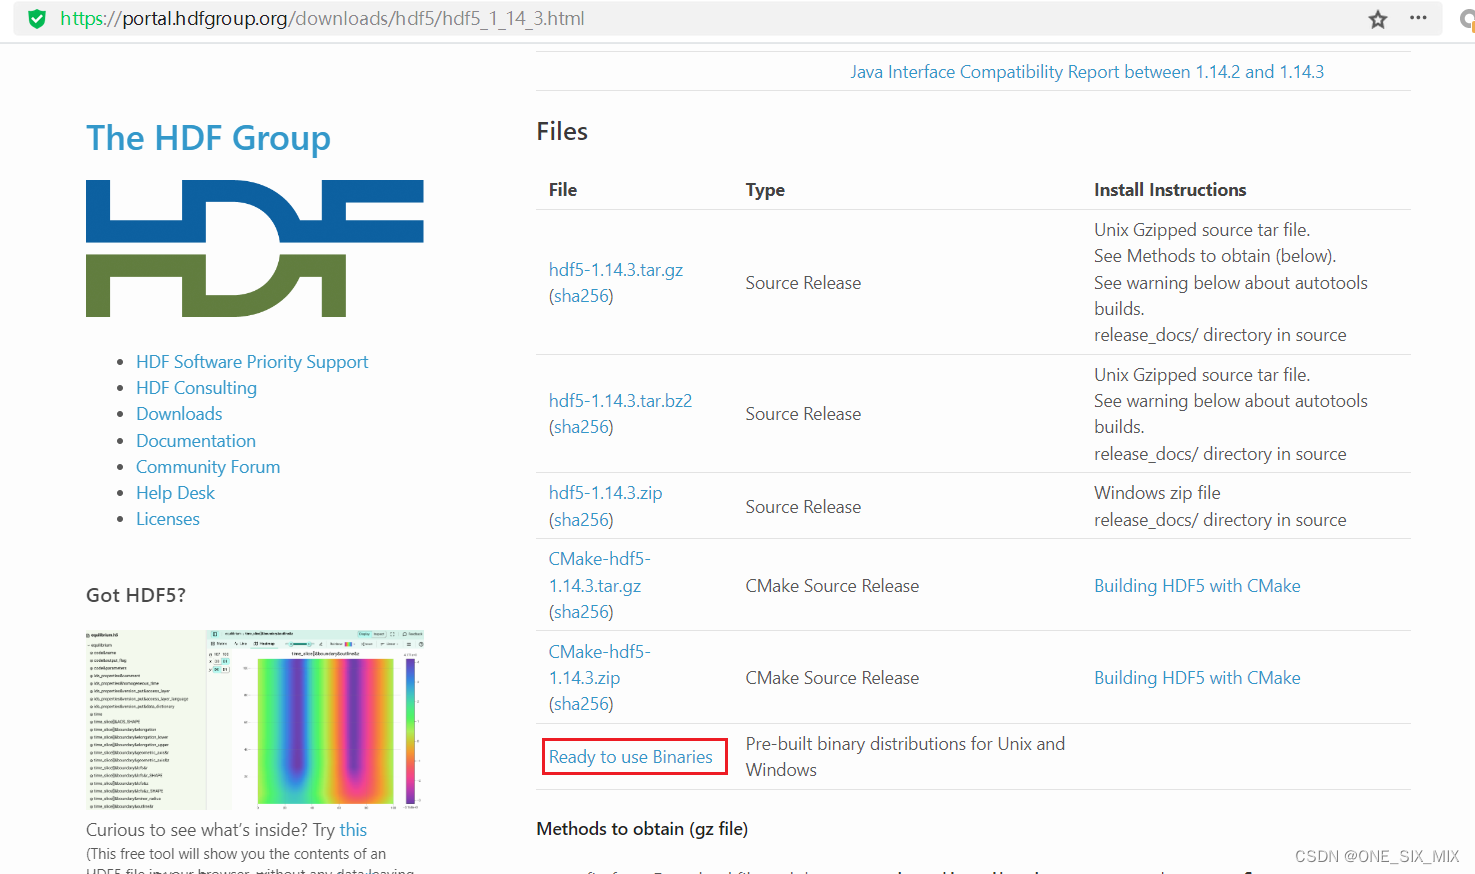Open sha256 link for CMake-hdf5-1.14.3.tar.gz

coord(581,612)
